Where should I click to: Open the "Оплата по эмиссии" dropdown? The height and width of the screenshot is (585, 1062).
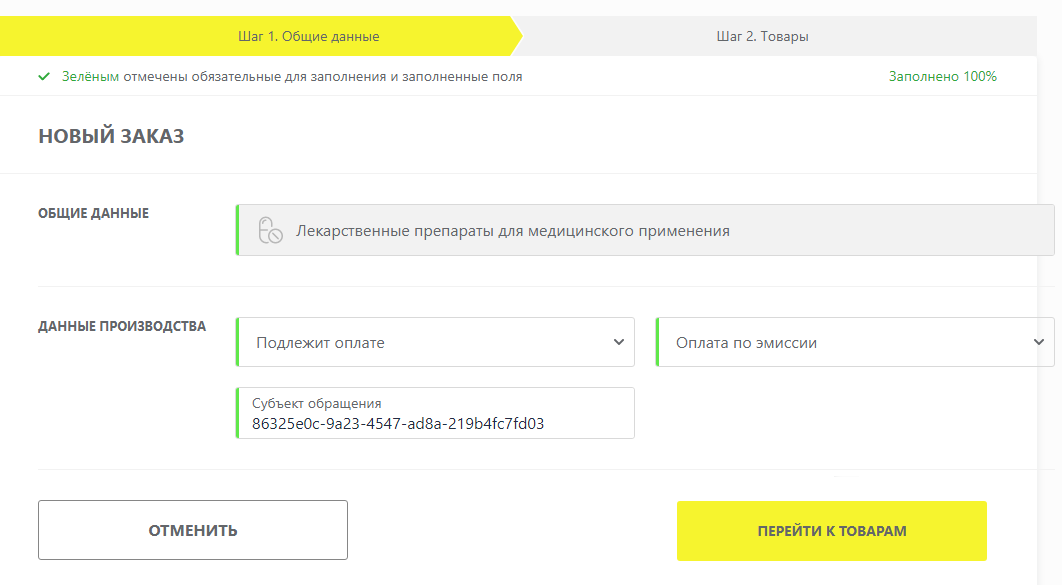855,341
